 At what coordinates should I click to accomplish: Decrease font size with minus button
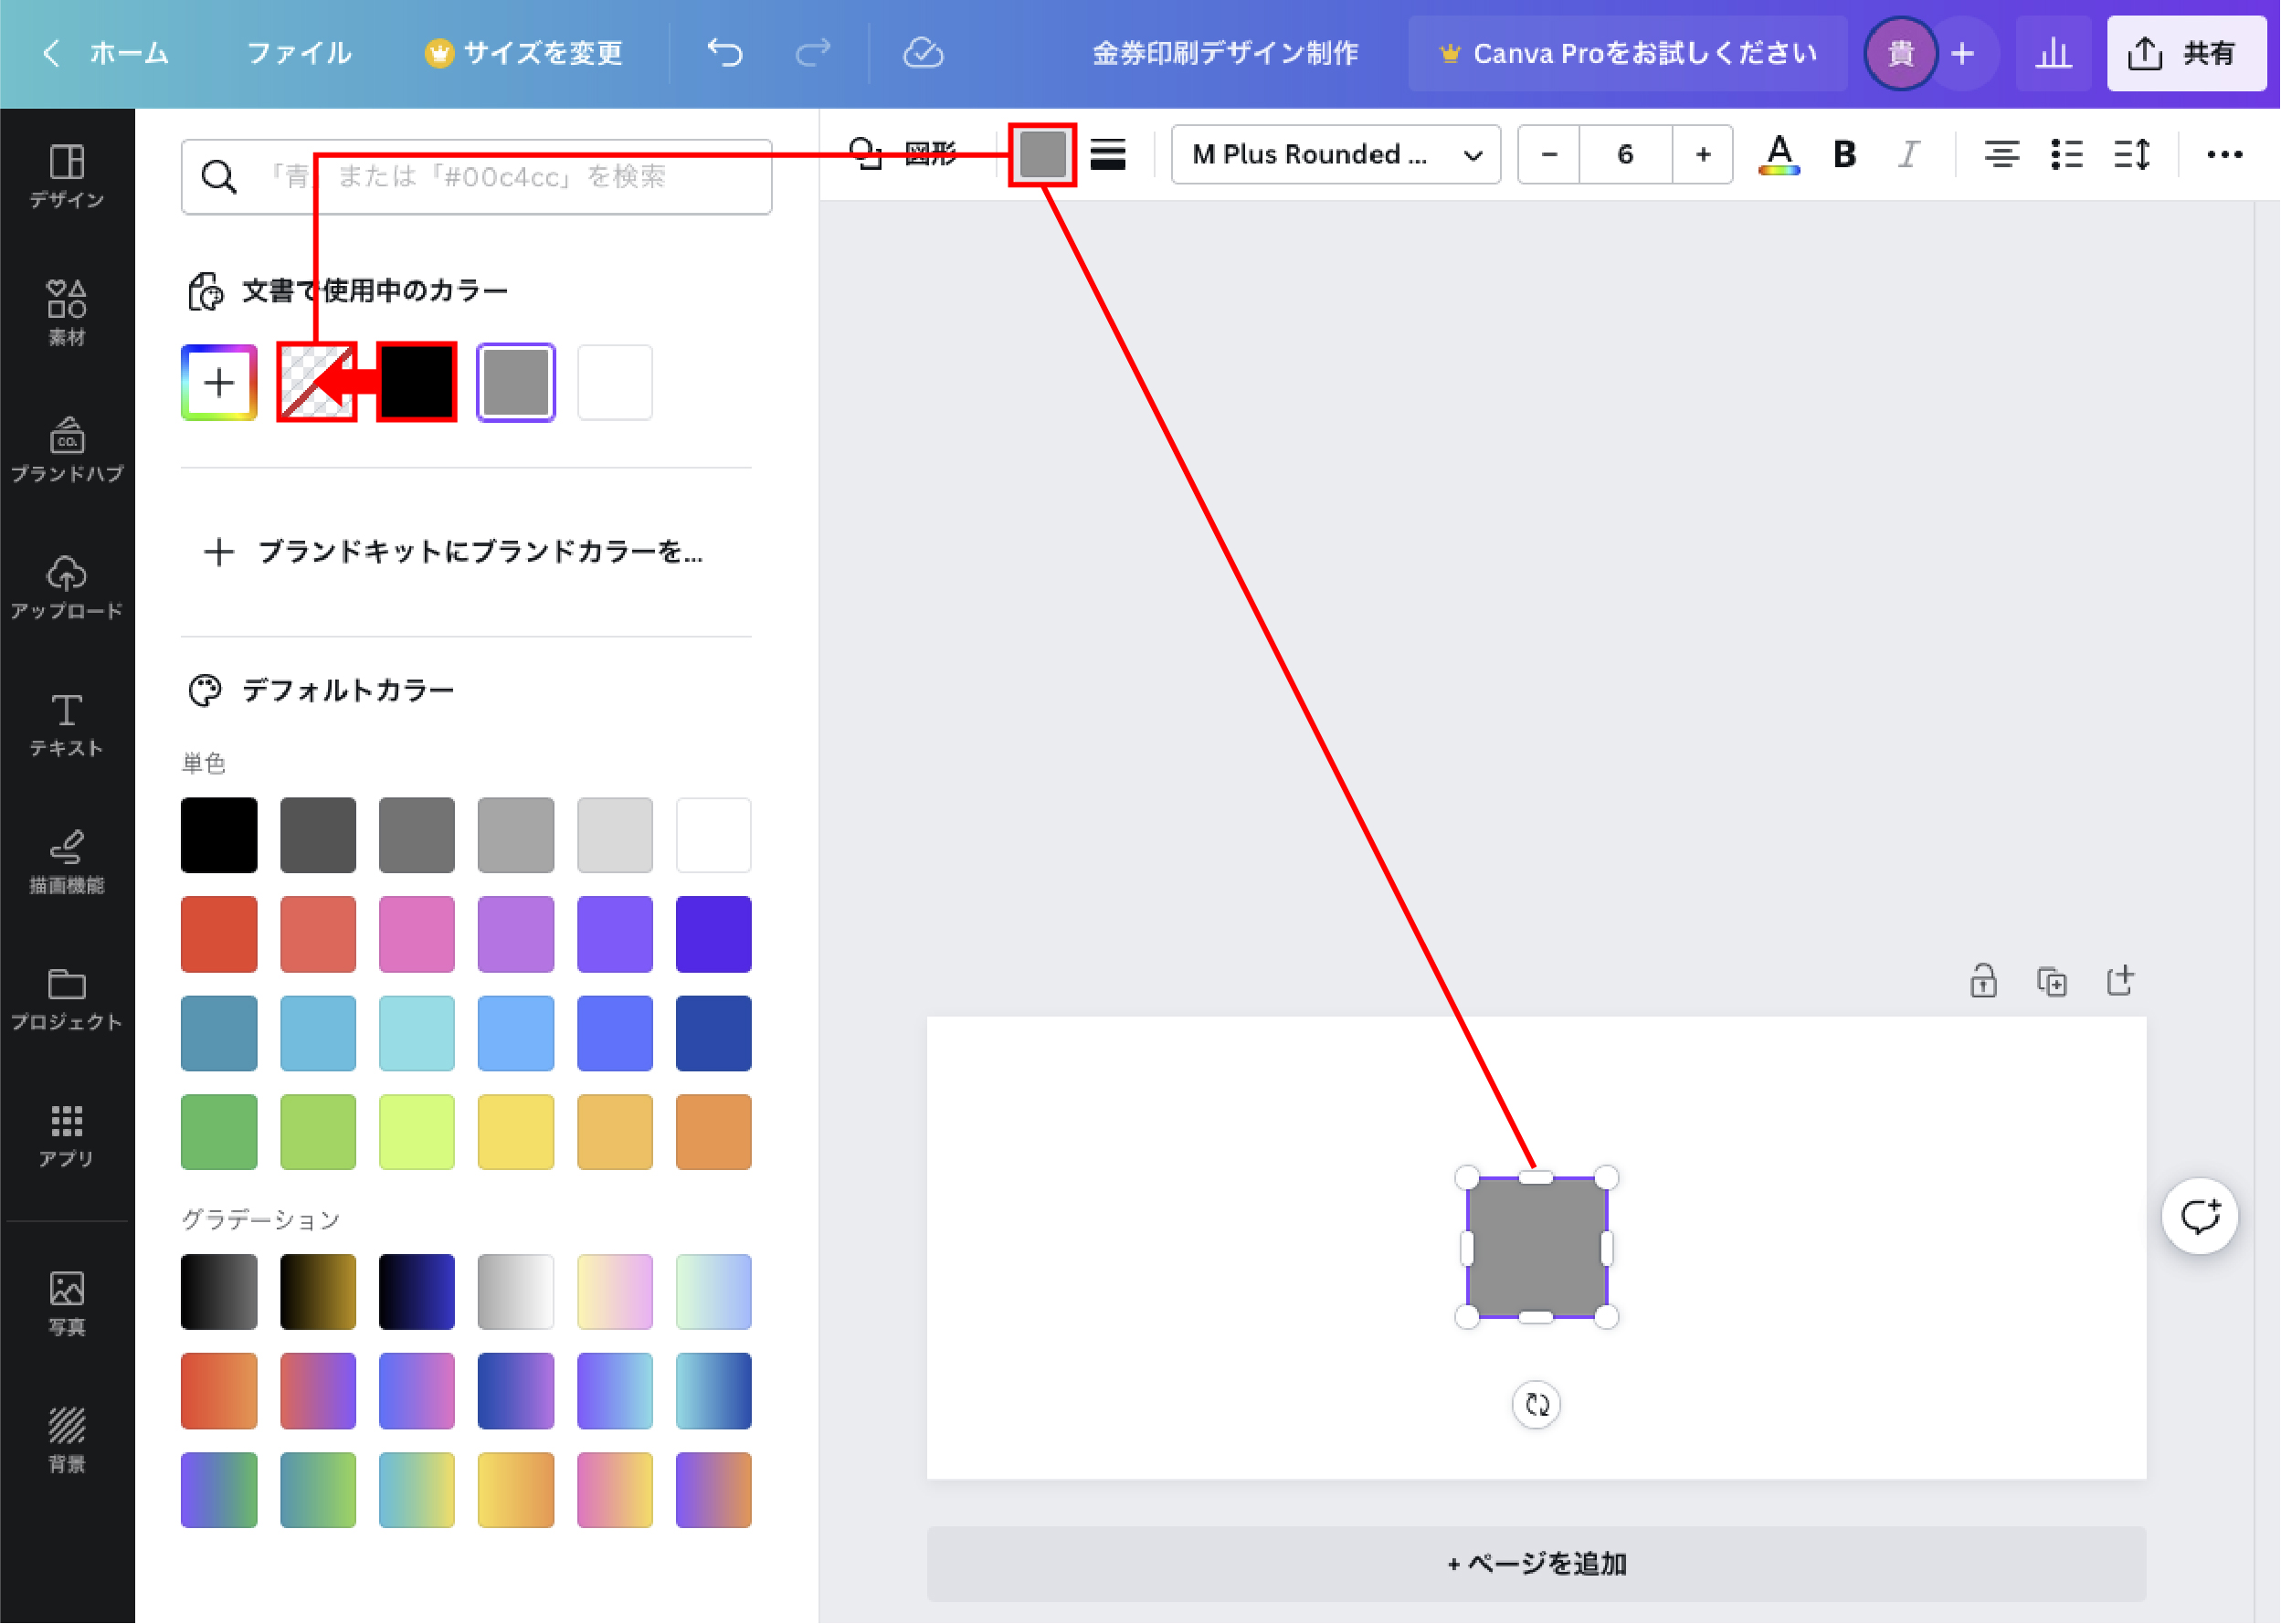tap(1549, 154)
